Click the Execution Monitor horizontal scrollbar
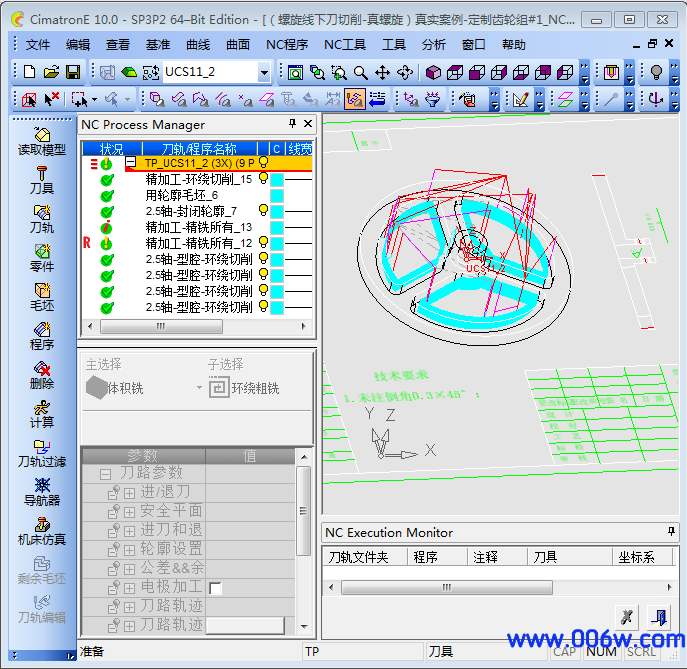Screen dimensions: 687x669 pos(446,587)
